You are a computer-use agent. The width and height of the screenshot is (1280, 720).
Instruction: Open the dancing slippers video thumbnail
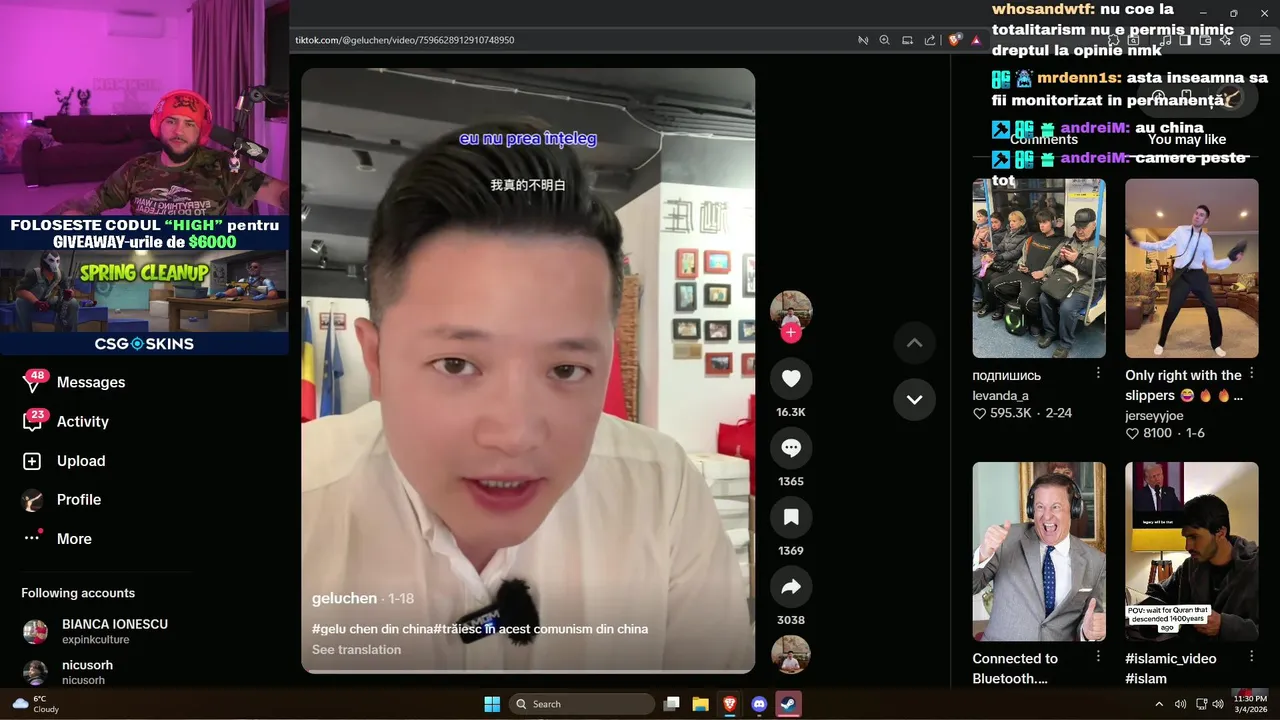[x=1192, y=268]
